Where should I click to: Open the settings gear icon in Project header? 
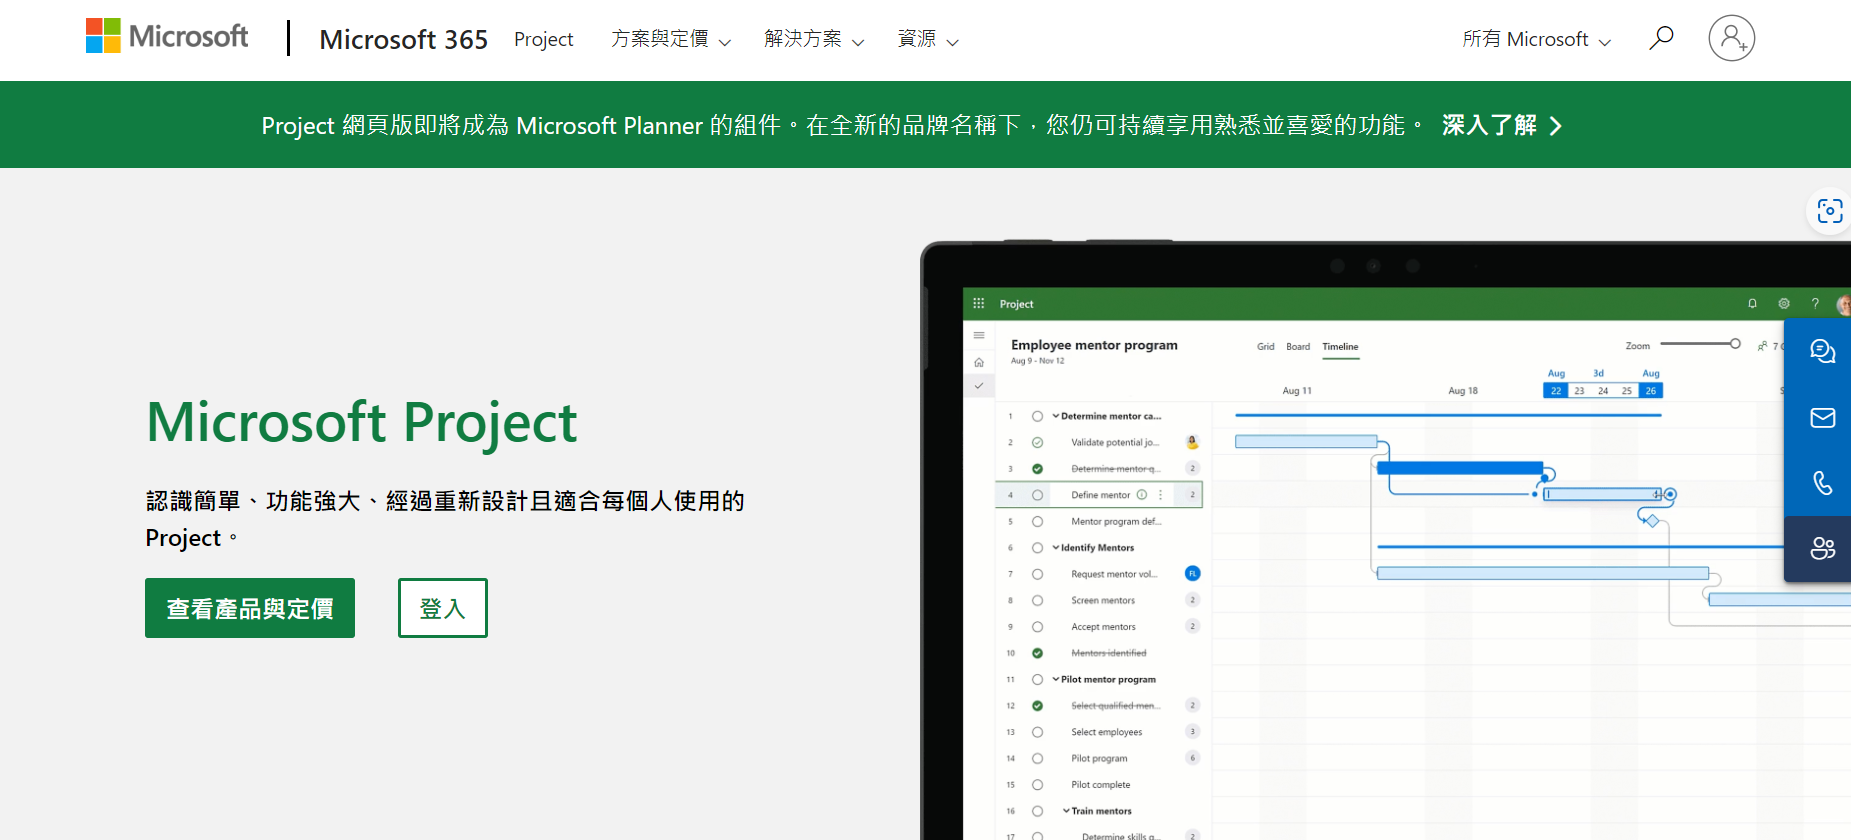click(x=1784, y=303)
